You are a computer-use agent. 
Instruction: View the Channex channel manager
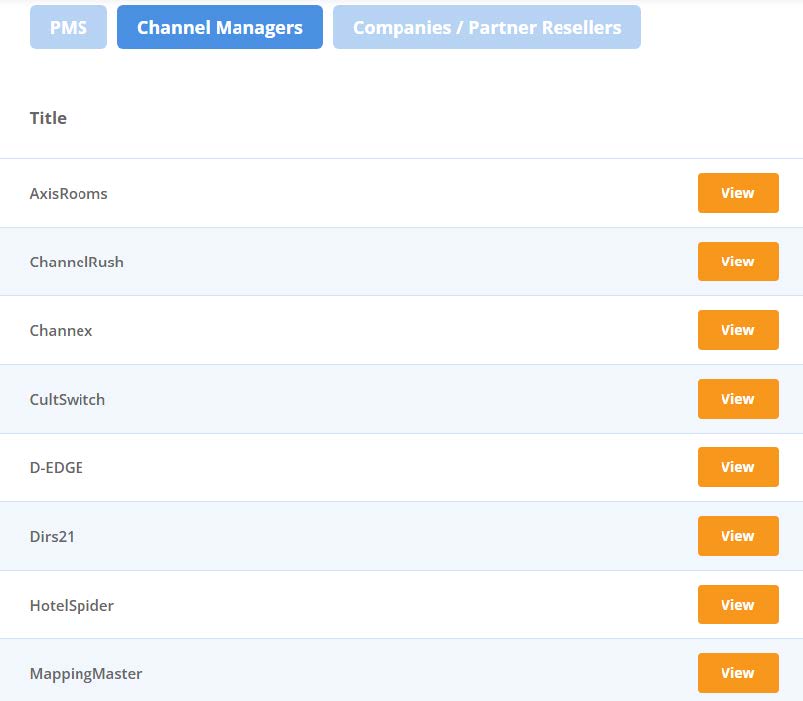(x=738, y=330)
